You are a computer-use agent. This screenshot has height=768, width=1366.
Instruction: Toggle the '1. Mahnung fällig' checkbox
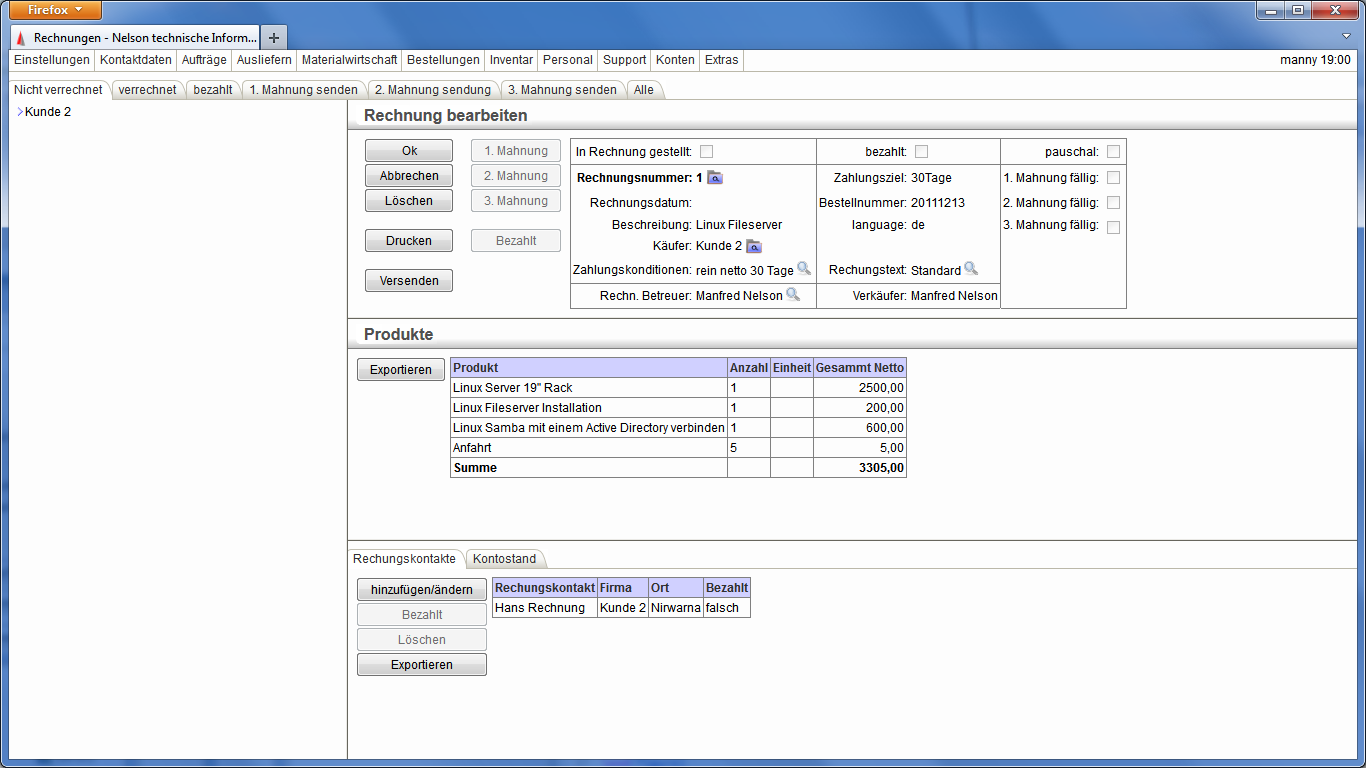point(1113,178)
